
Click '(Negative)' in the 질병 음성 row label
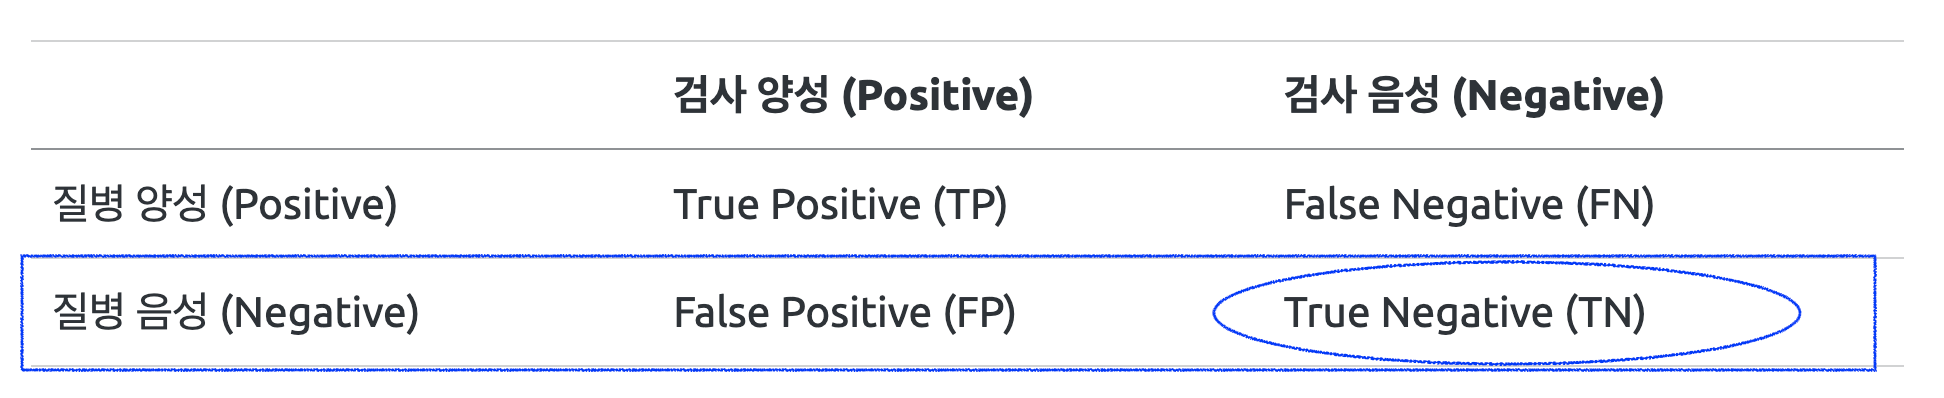click(320, 312)
